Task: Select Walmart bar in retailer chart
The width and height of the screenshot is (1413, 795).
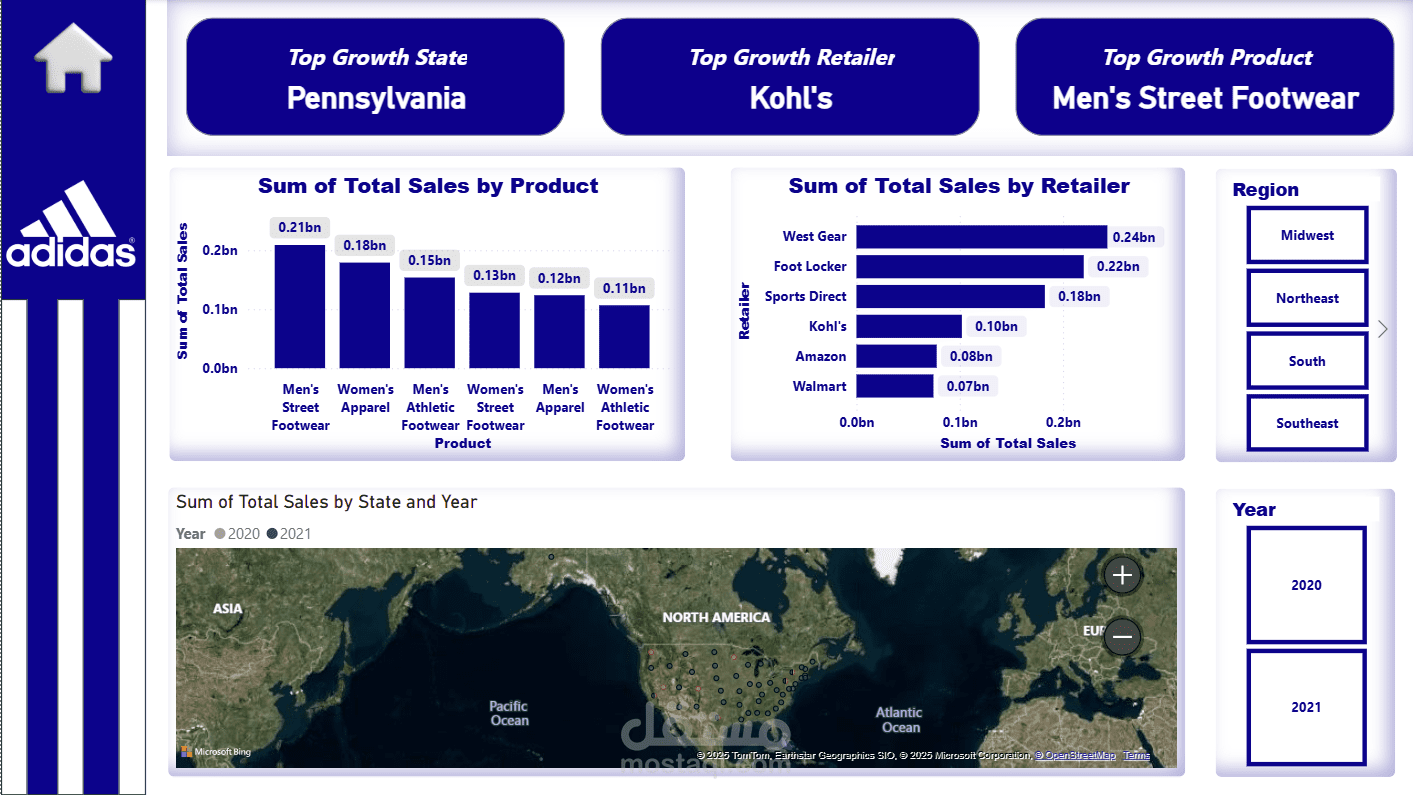Action: (895, 386)
